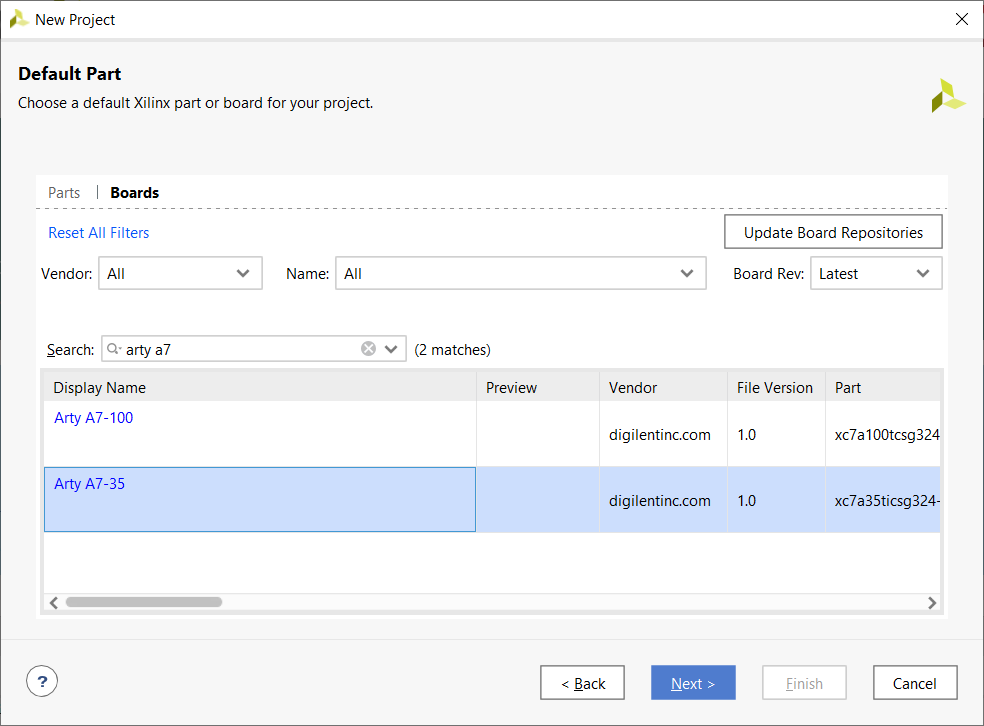Cancel the New Project wizard
The width and height of the screenshot is (984, 726).
pyautogui.click(x=915, y=683)
